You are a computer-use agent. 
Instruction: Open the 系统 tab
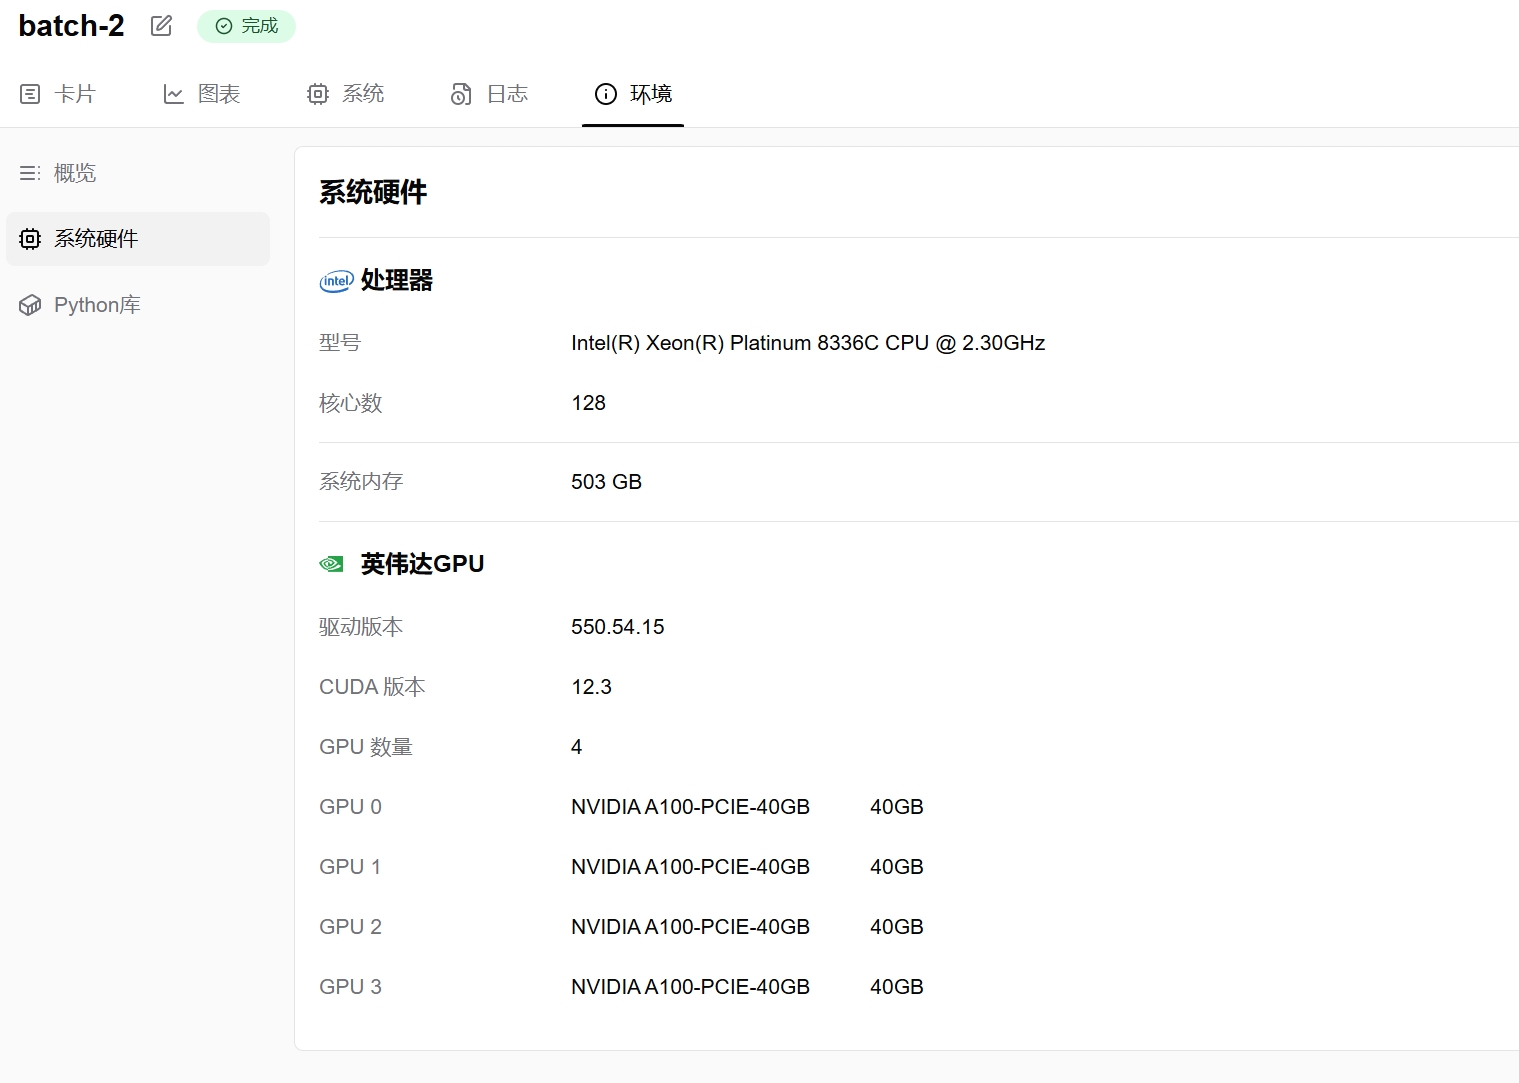tap(363, 93)
